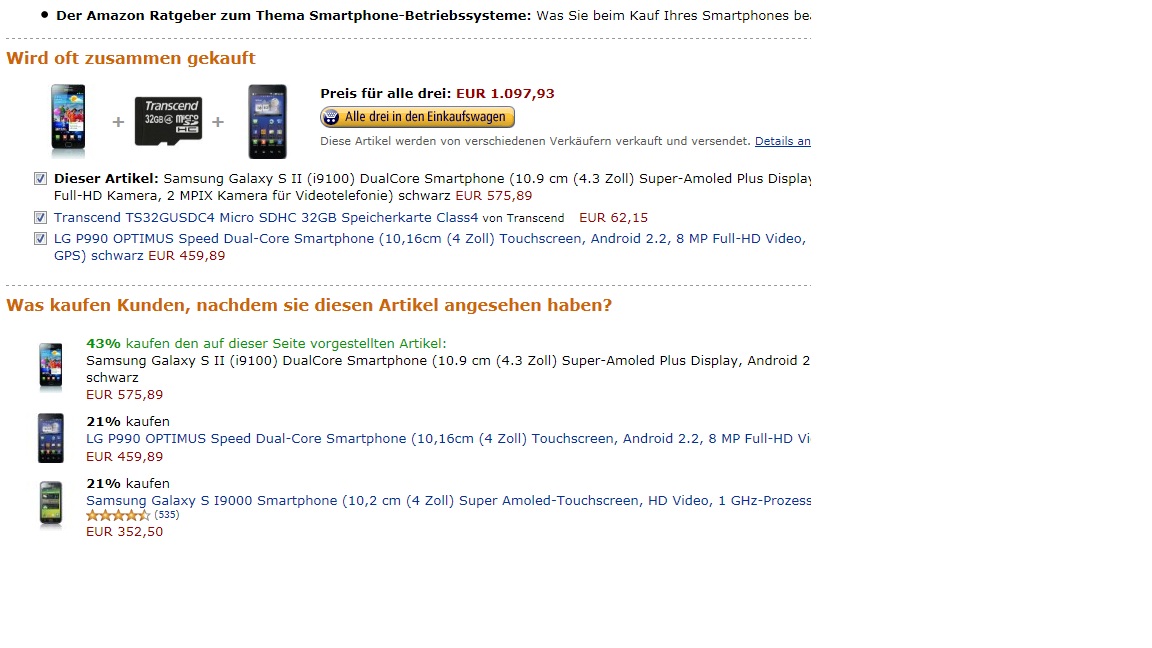
Task: Open the 'Details an' link
Action: tap(782, 141)
